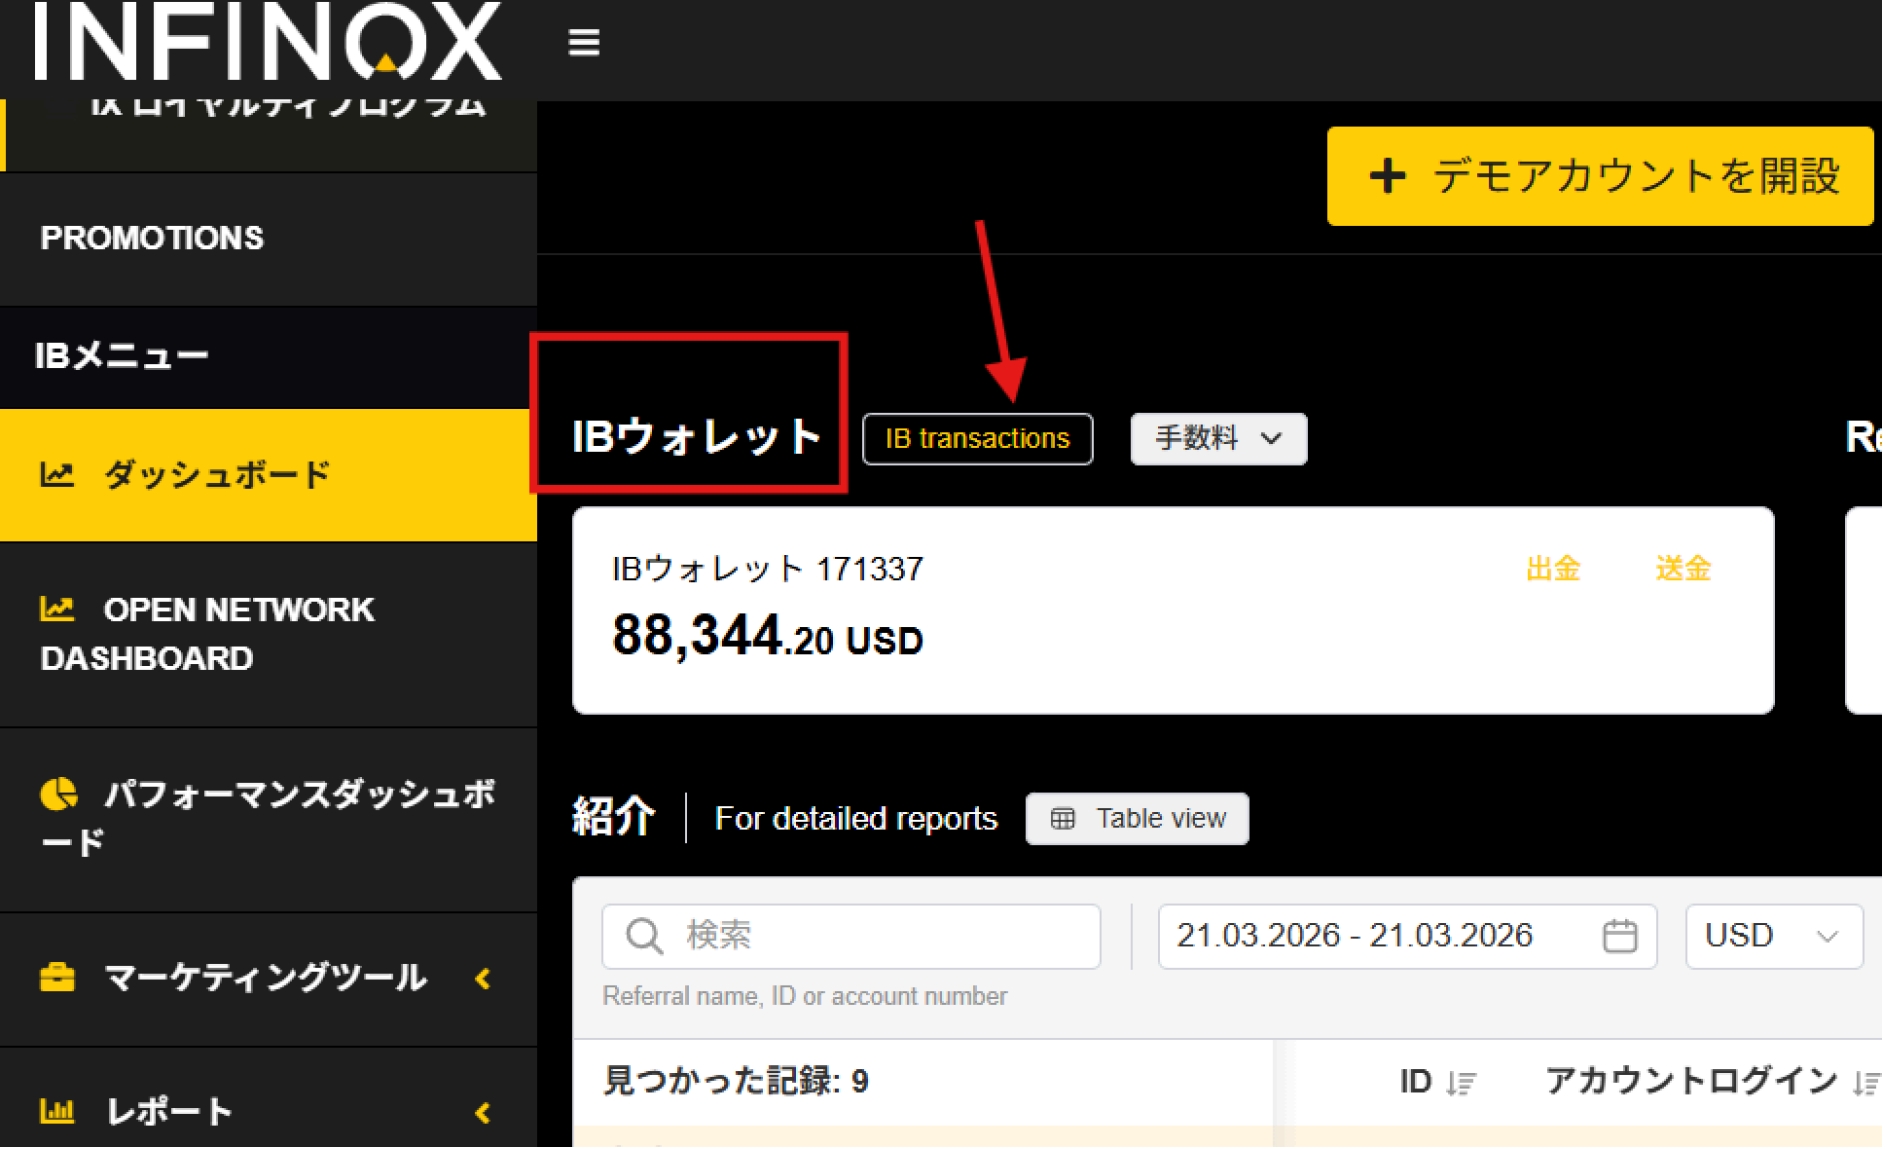Screen dimensions: 1885x1149
Task: Select ダッシュボード in the sidebar
Action: (x=268, y=474)
